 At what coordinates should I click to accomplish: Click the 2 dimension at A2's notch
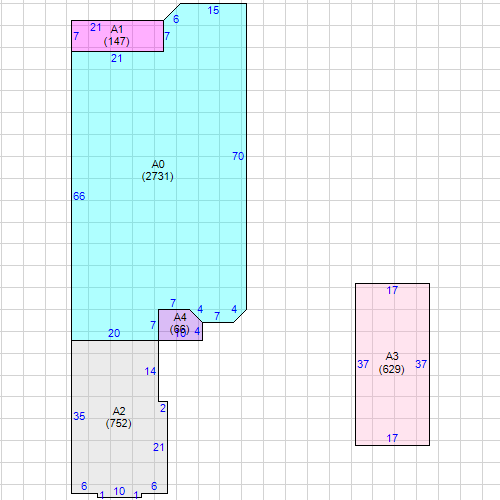163,408
